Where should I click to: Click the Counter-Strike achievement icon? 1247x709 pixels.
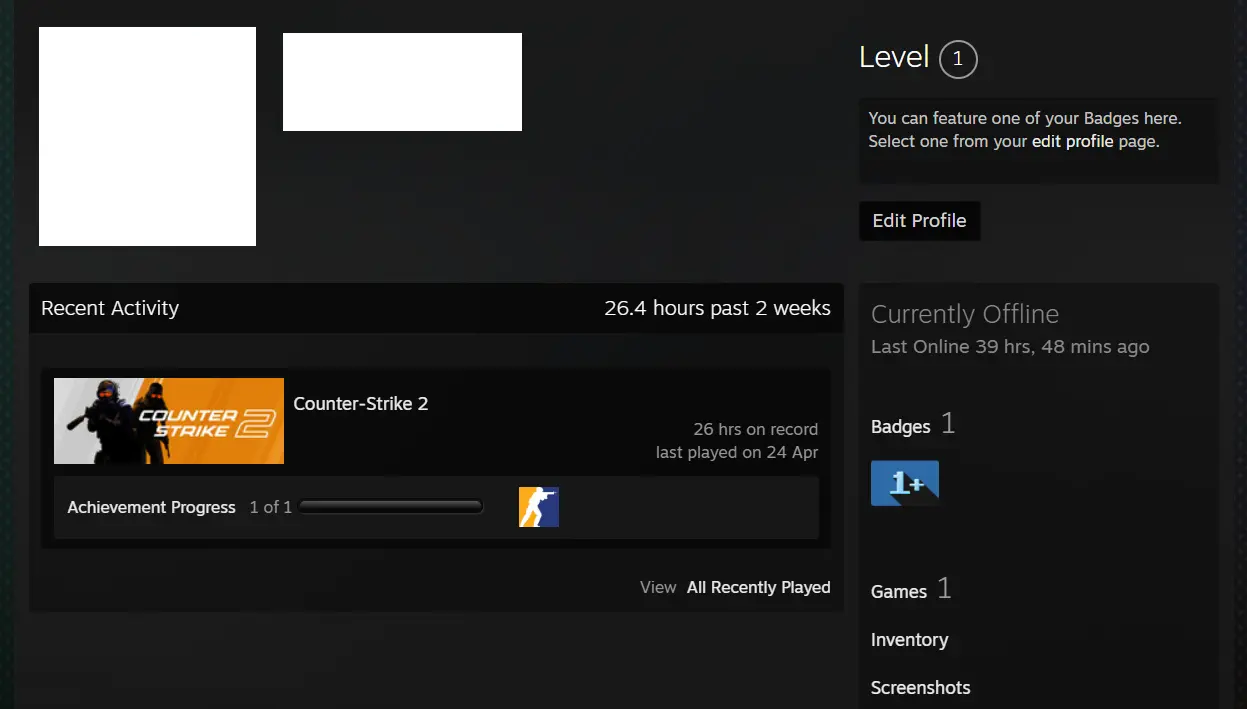(x=538, y=507)
